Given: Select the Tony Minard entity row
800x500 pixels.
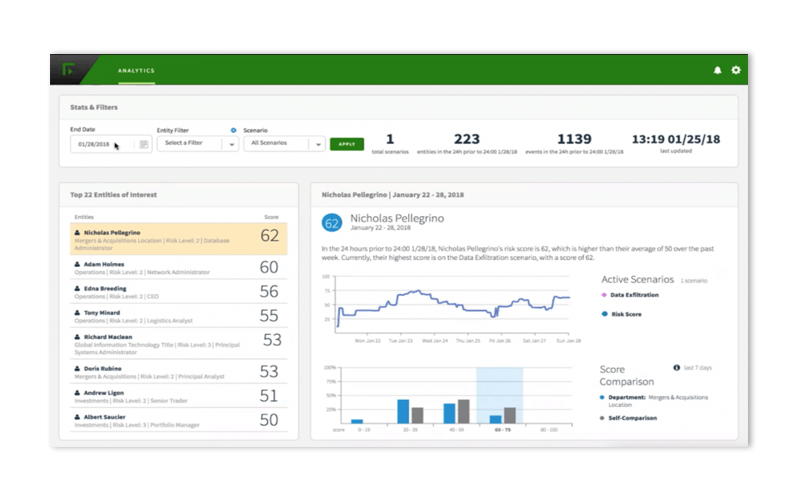Looking at the screenshot, I should (179, 316).
